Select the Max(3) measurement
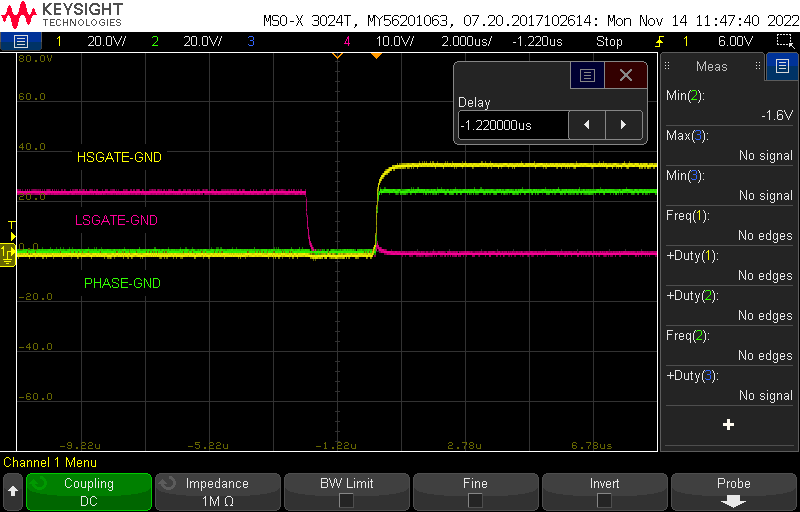 tap(730, 145)
